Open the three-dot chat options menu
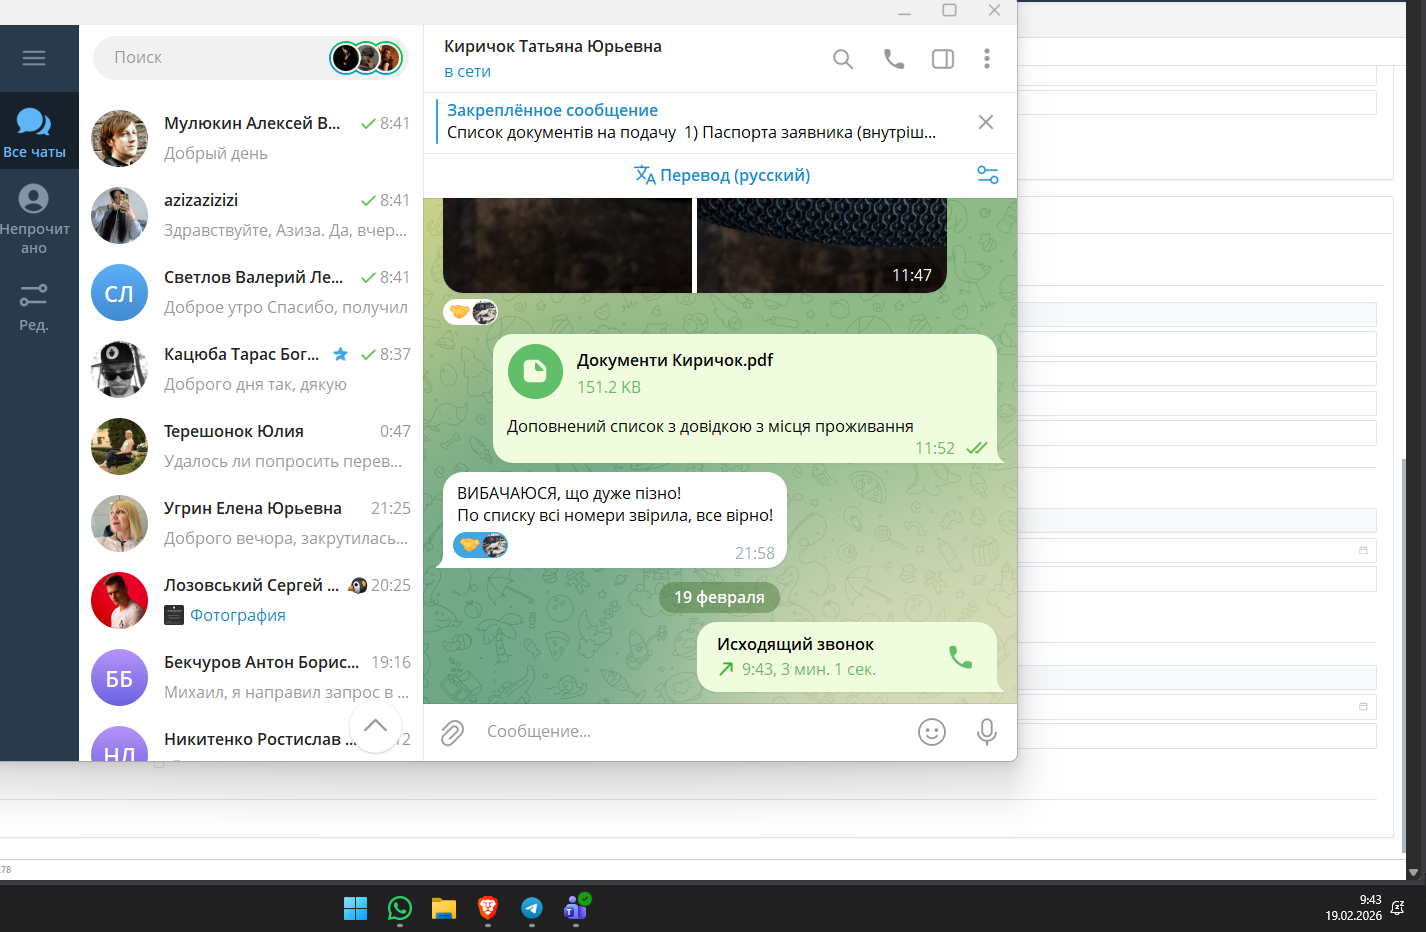Viewport: 1426px width, 932px height. click(987, 59)
